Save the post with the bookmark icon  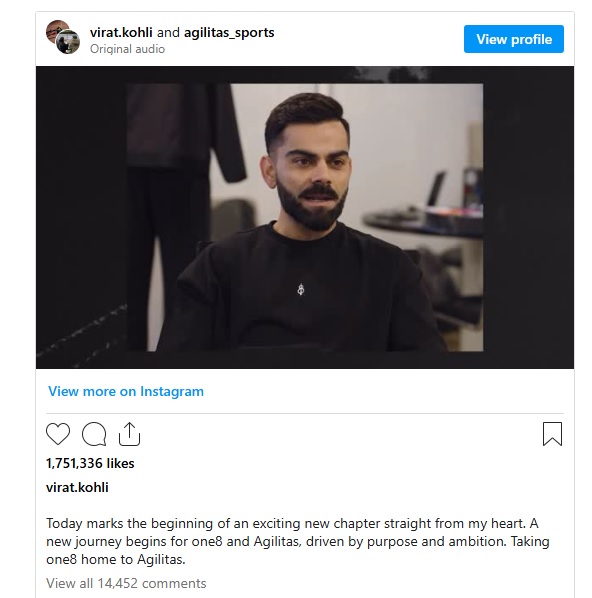coord(552,434)
